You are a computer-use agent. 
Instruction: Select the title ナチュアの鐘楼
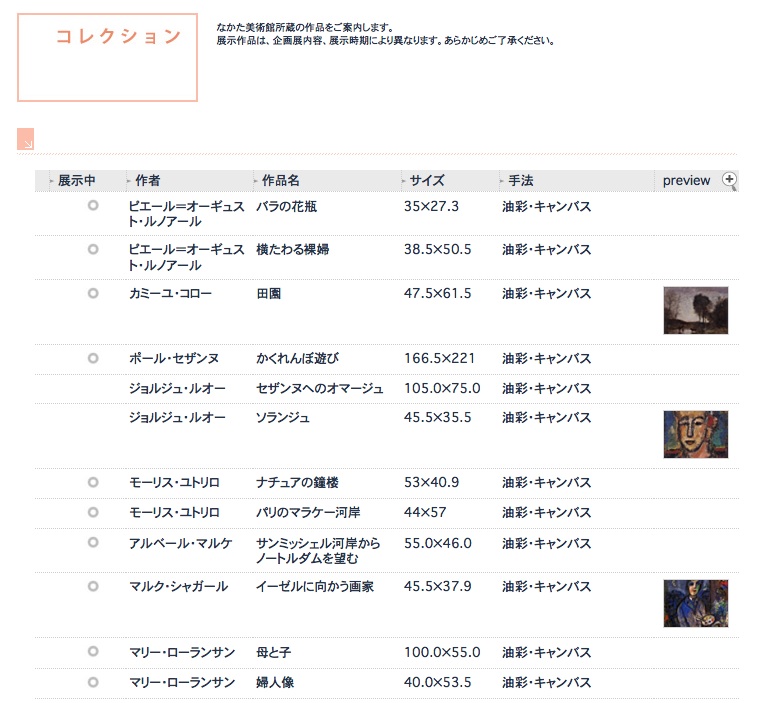click(x=297, y=483)
